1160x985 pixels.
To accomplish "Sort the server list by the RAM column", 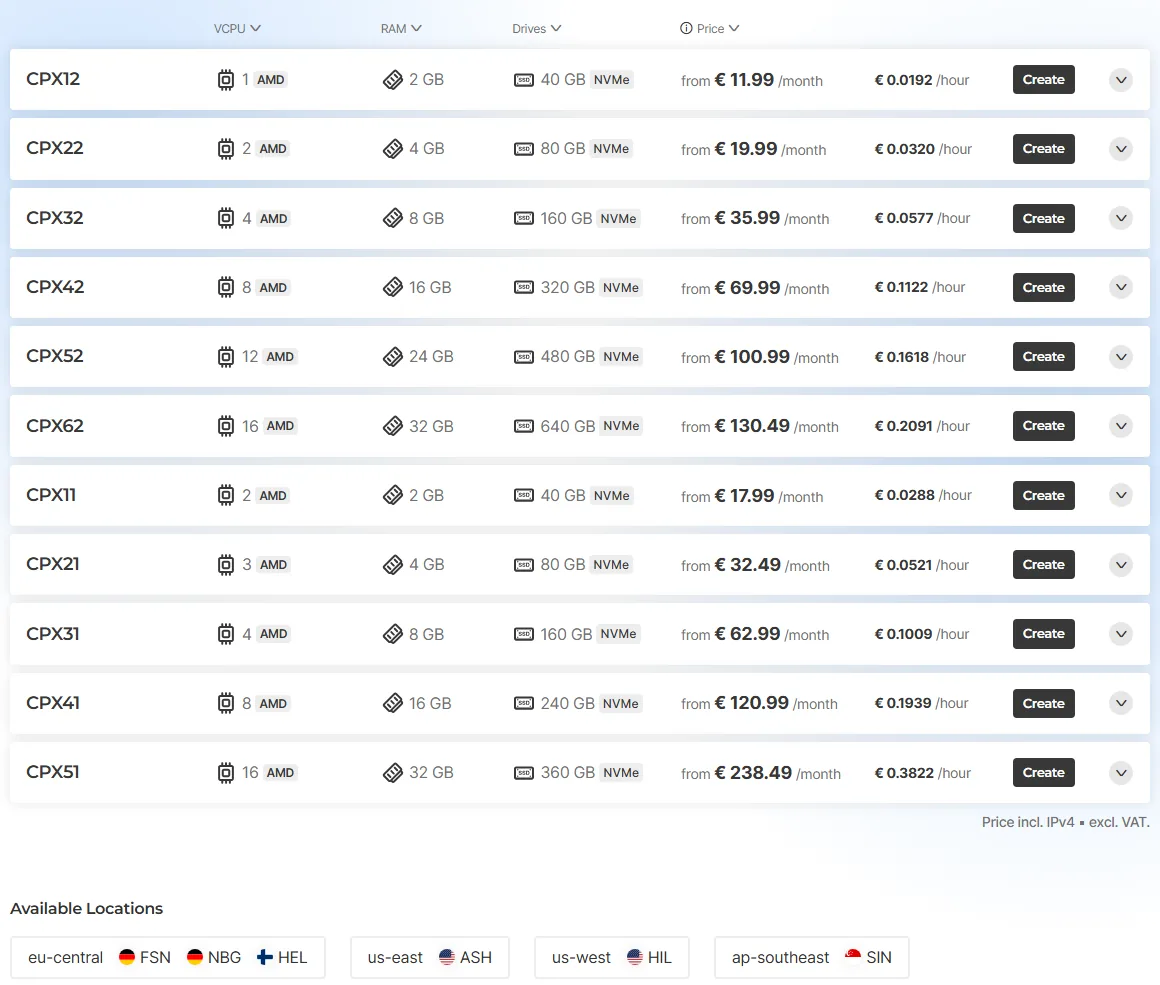I will [401, 28].
